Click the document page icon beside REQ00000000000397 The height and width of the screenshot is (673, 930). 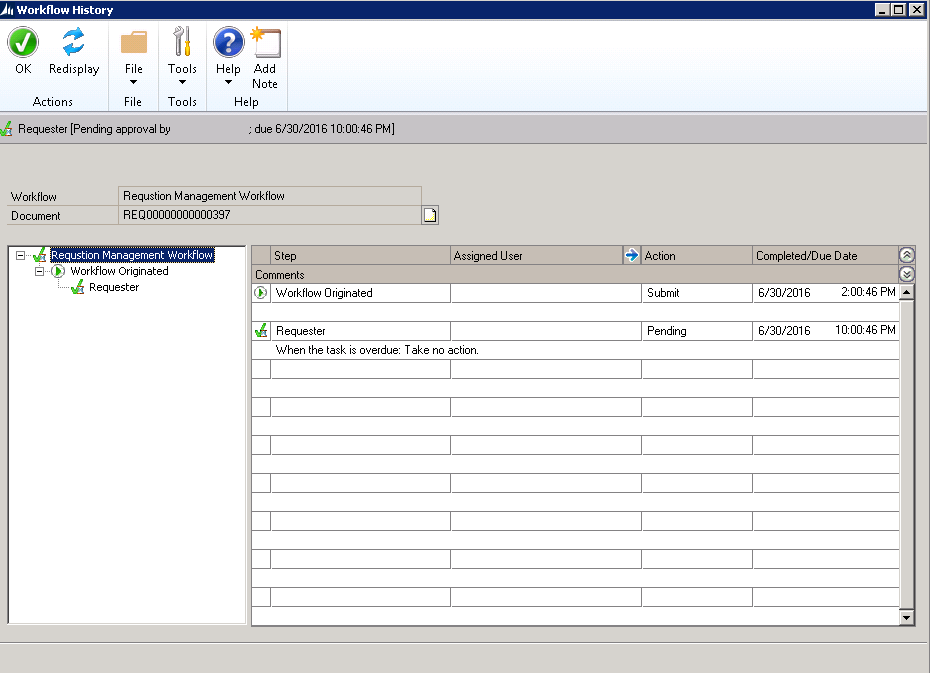point(430,215)
